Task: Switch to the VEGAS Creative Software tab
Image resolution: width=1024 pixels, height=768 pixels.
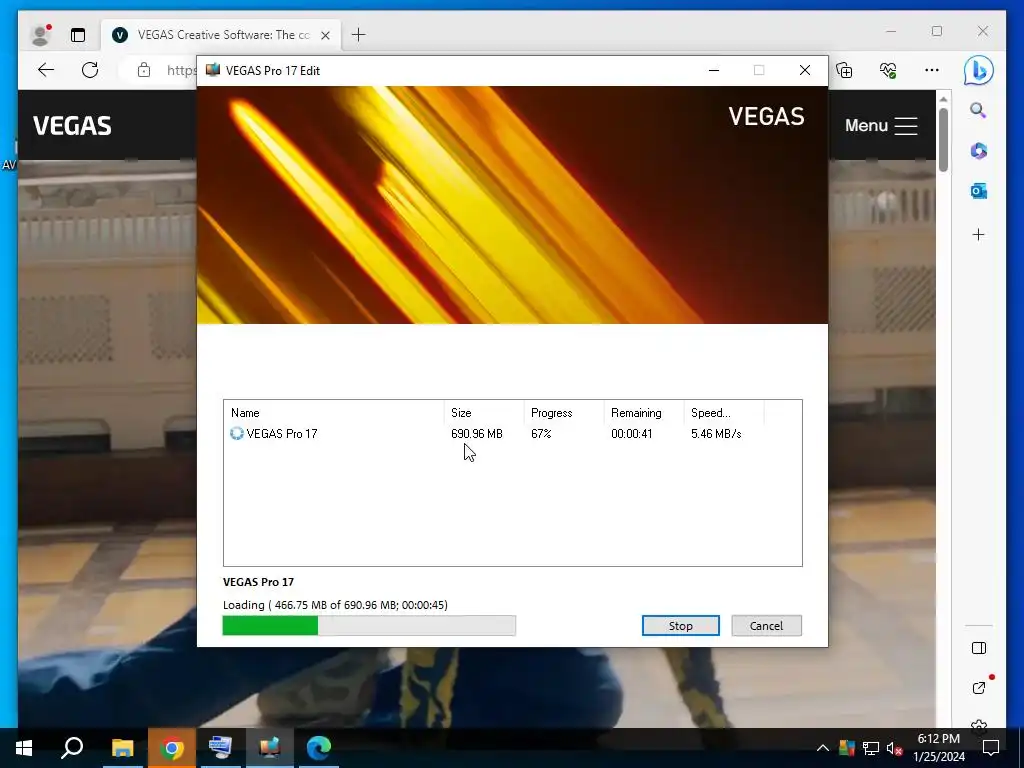Action: pyautogui.click(x=221, y=35)
